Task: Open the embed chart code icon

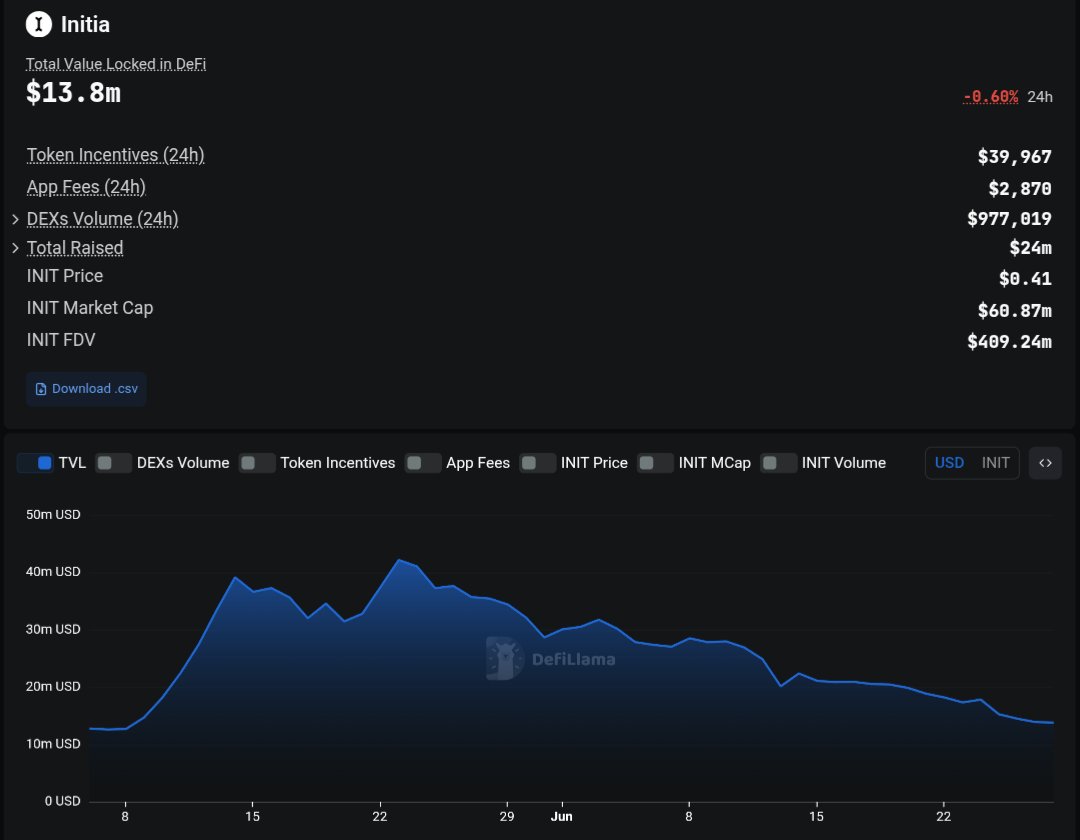Action: [x=1045, y=463]
